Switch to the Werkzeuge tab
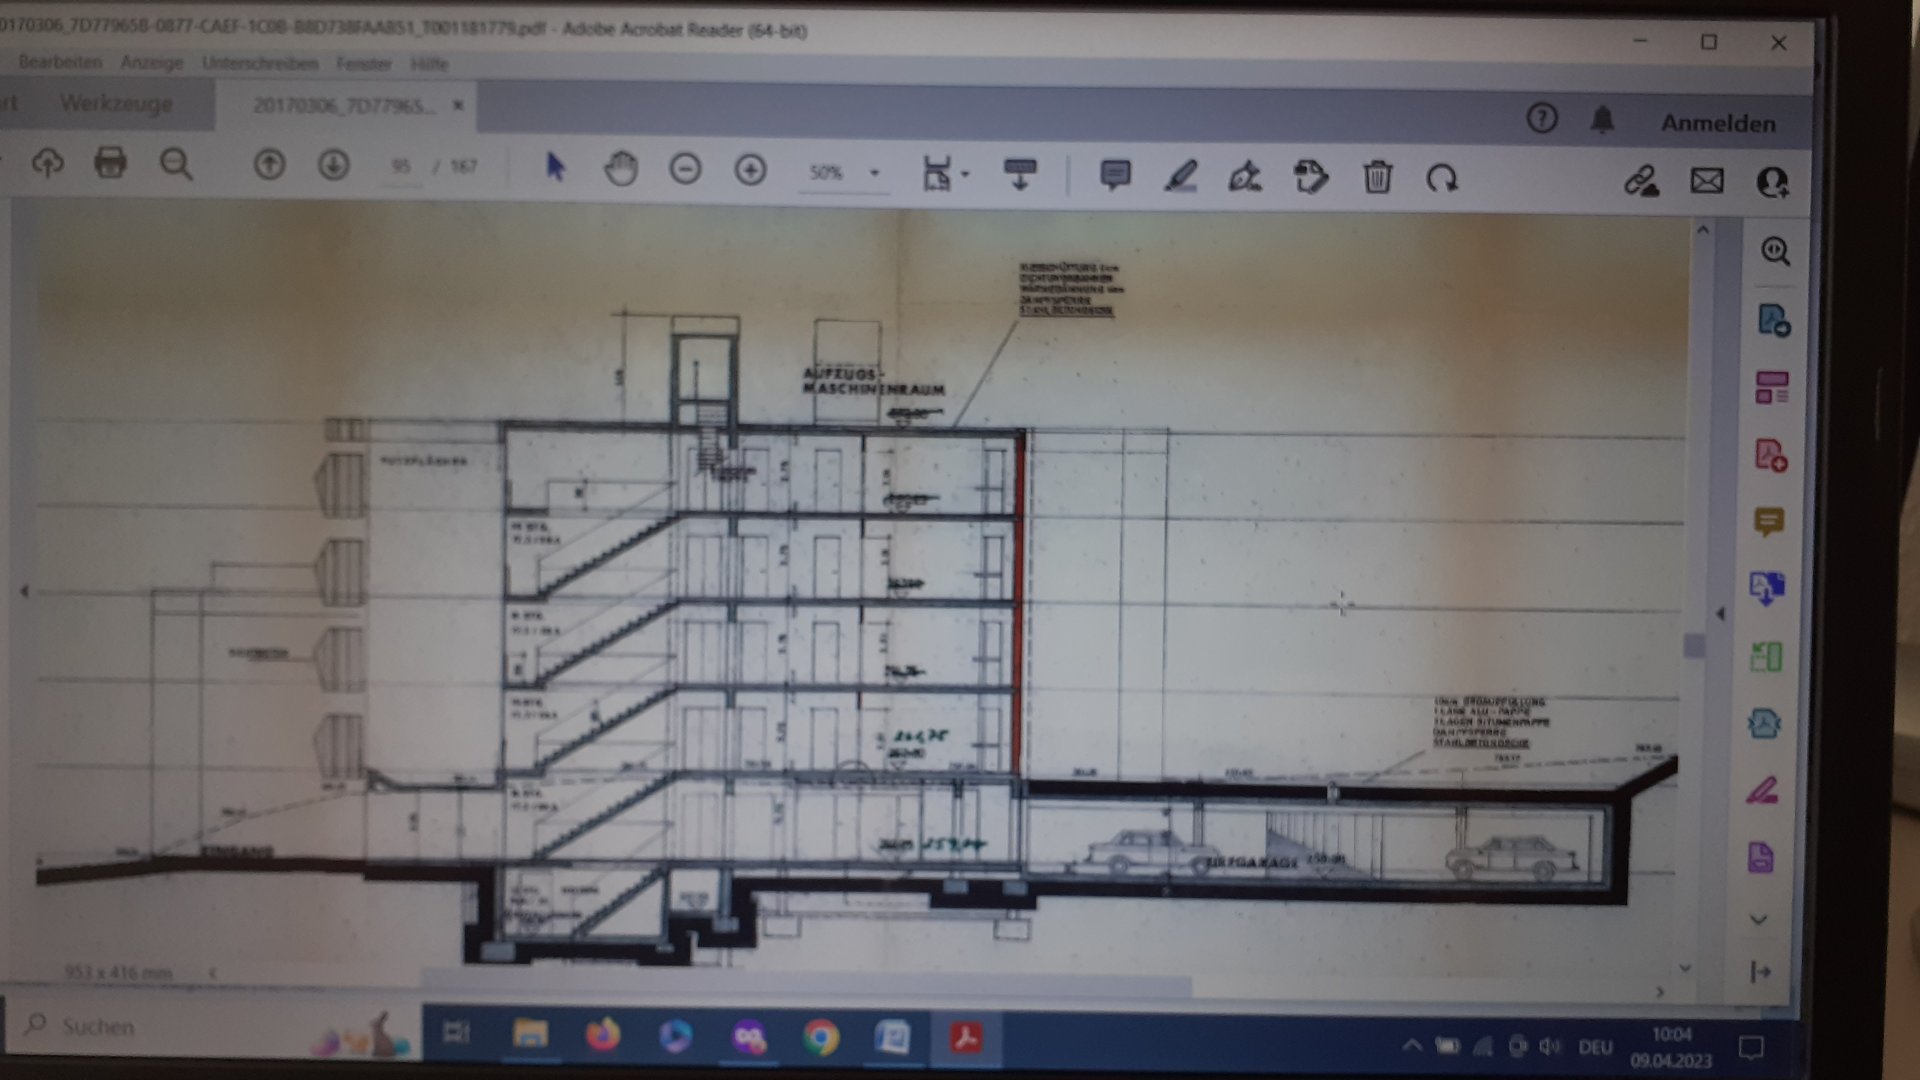Image resolution: width=1920 pixels, height=1080 pixels. 116,104
